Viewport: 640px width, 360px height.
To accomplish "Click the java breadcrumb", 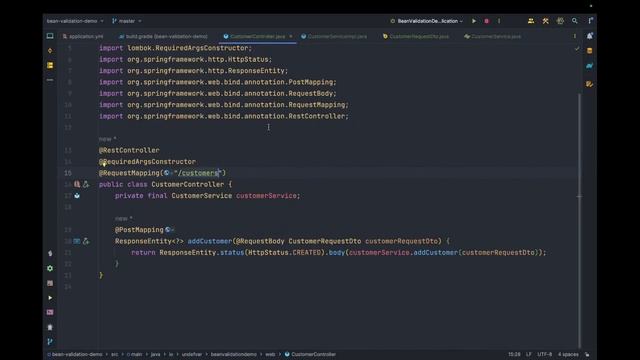I will coord(156,354).
